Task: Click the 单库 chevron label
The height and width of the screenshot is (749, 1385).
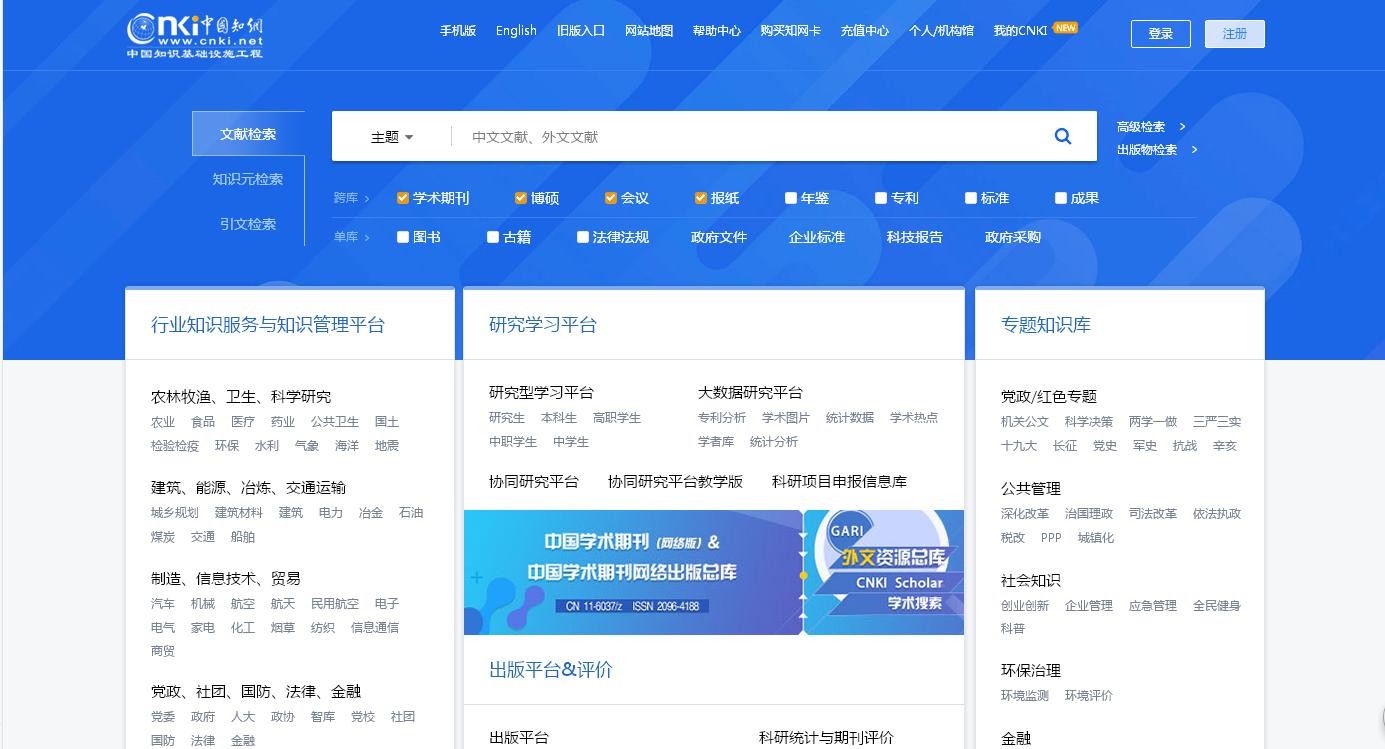Action: click(x=351, y=237)
